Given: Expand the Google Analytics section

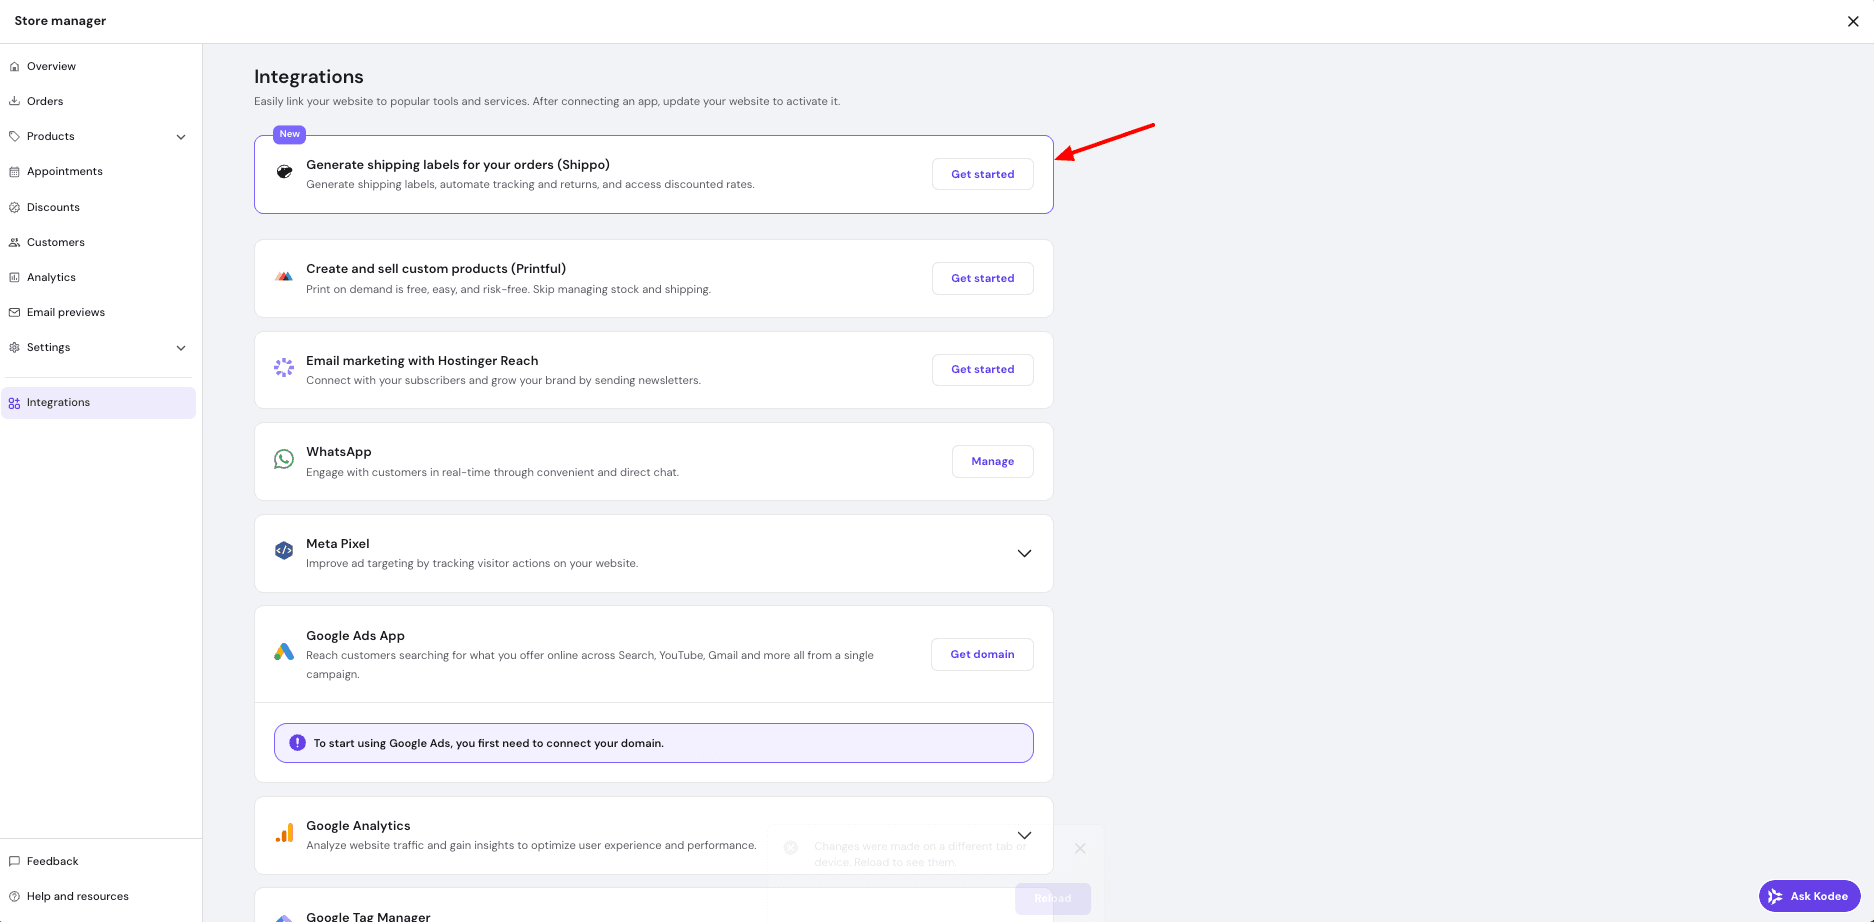Looking at the screenshot, I should (1024, 835).
